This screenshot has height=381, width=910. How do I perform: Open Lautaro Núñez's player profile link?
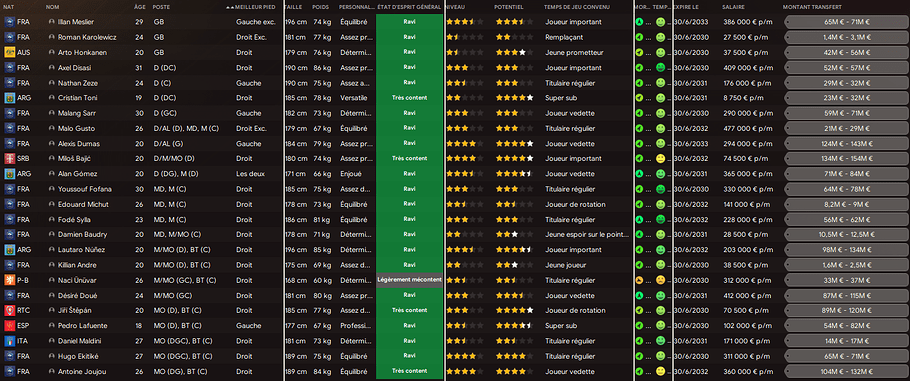tap(81, 250)
